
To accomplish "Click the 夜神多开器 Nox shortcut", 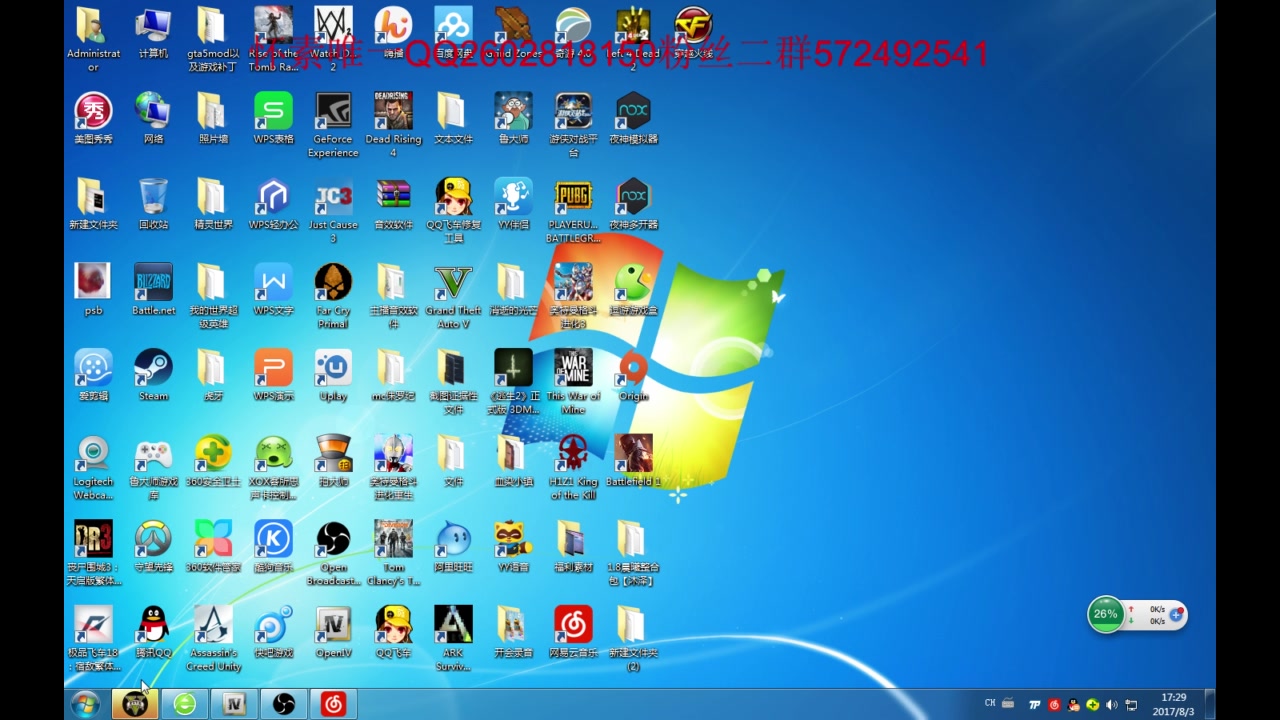I will click(x=633, y=205).
